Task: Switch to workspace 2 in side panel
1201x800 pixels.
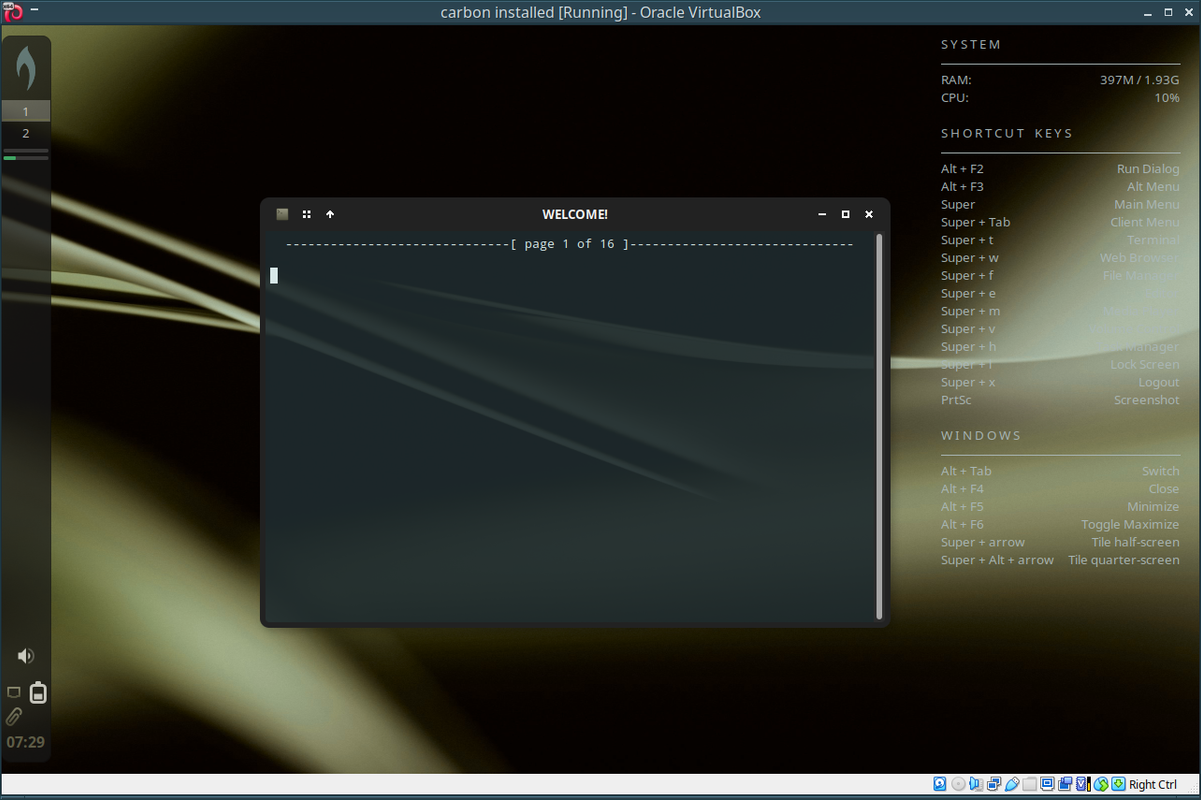Action: pyautogui.click(x=26, y=133)
